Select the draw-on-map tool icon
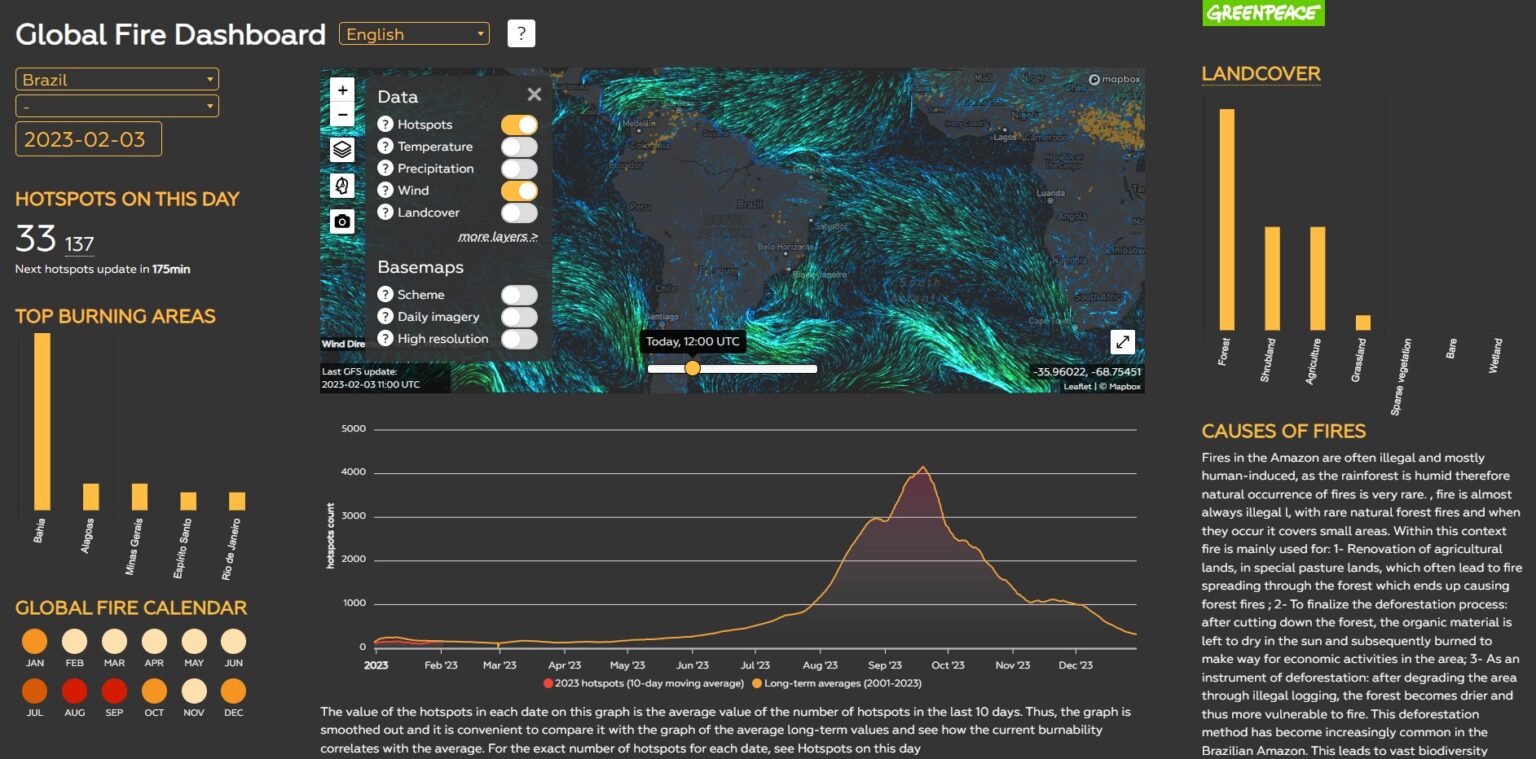 pyautogui.click(x=342, y=184)
